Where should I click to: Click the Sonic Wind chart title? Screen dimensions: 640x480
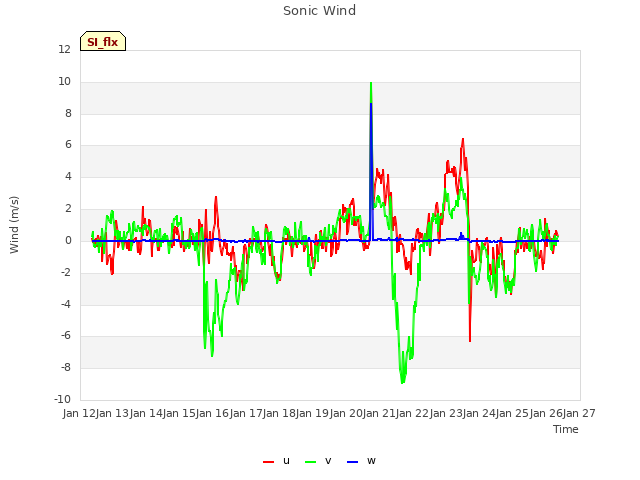tap(320, 11)
